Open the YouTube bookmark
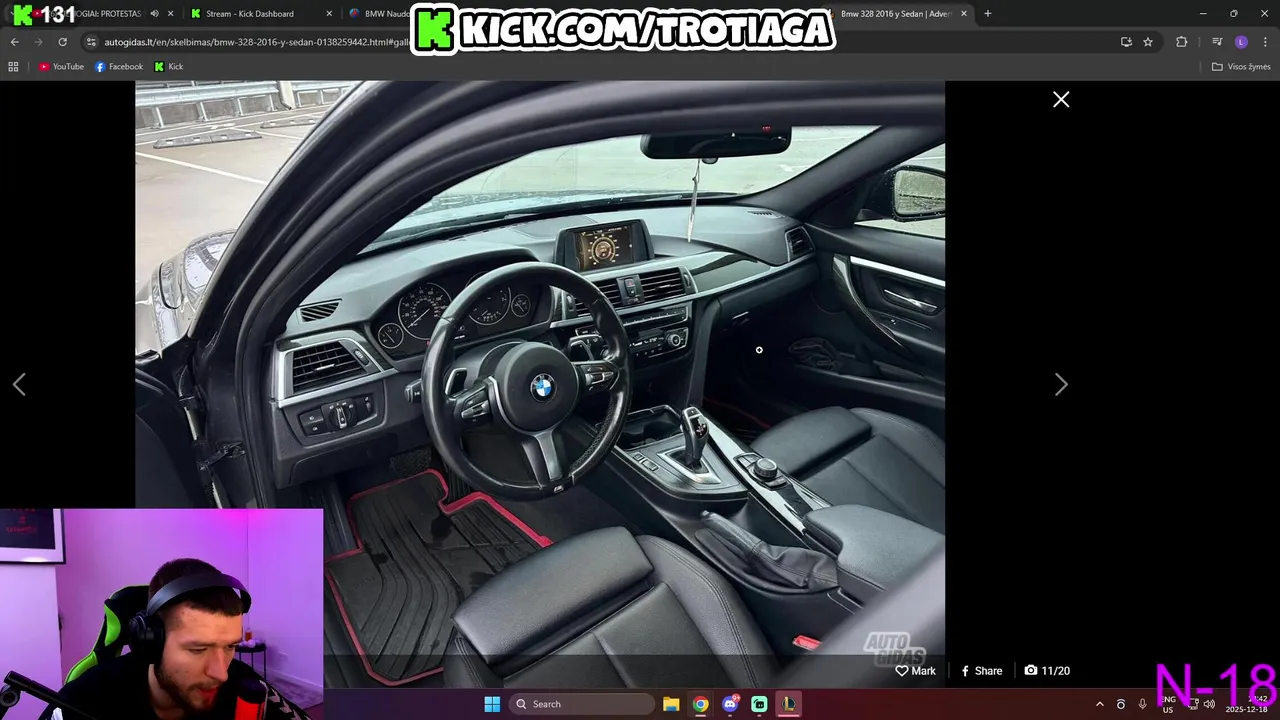Viewport: 1280px width, 720px height. pos(62,67)
